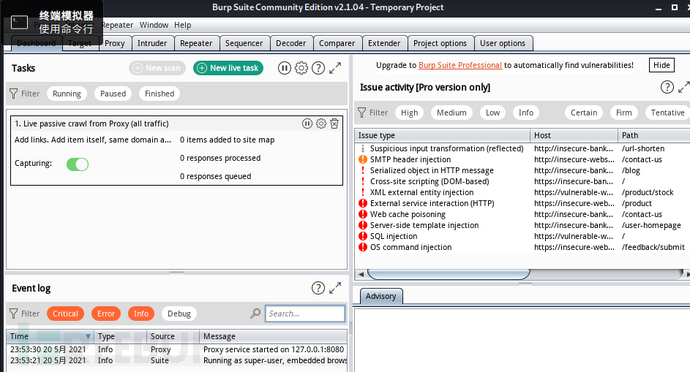Open the Window menu
This screenshot has height=372, width=690.
click(154, 25)
